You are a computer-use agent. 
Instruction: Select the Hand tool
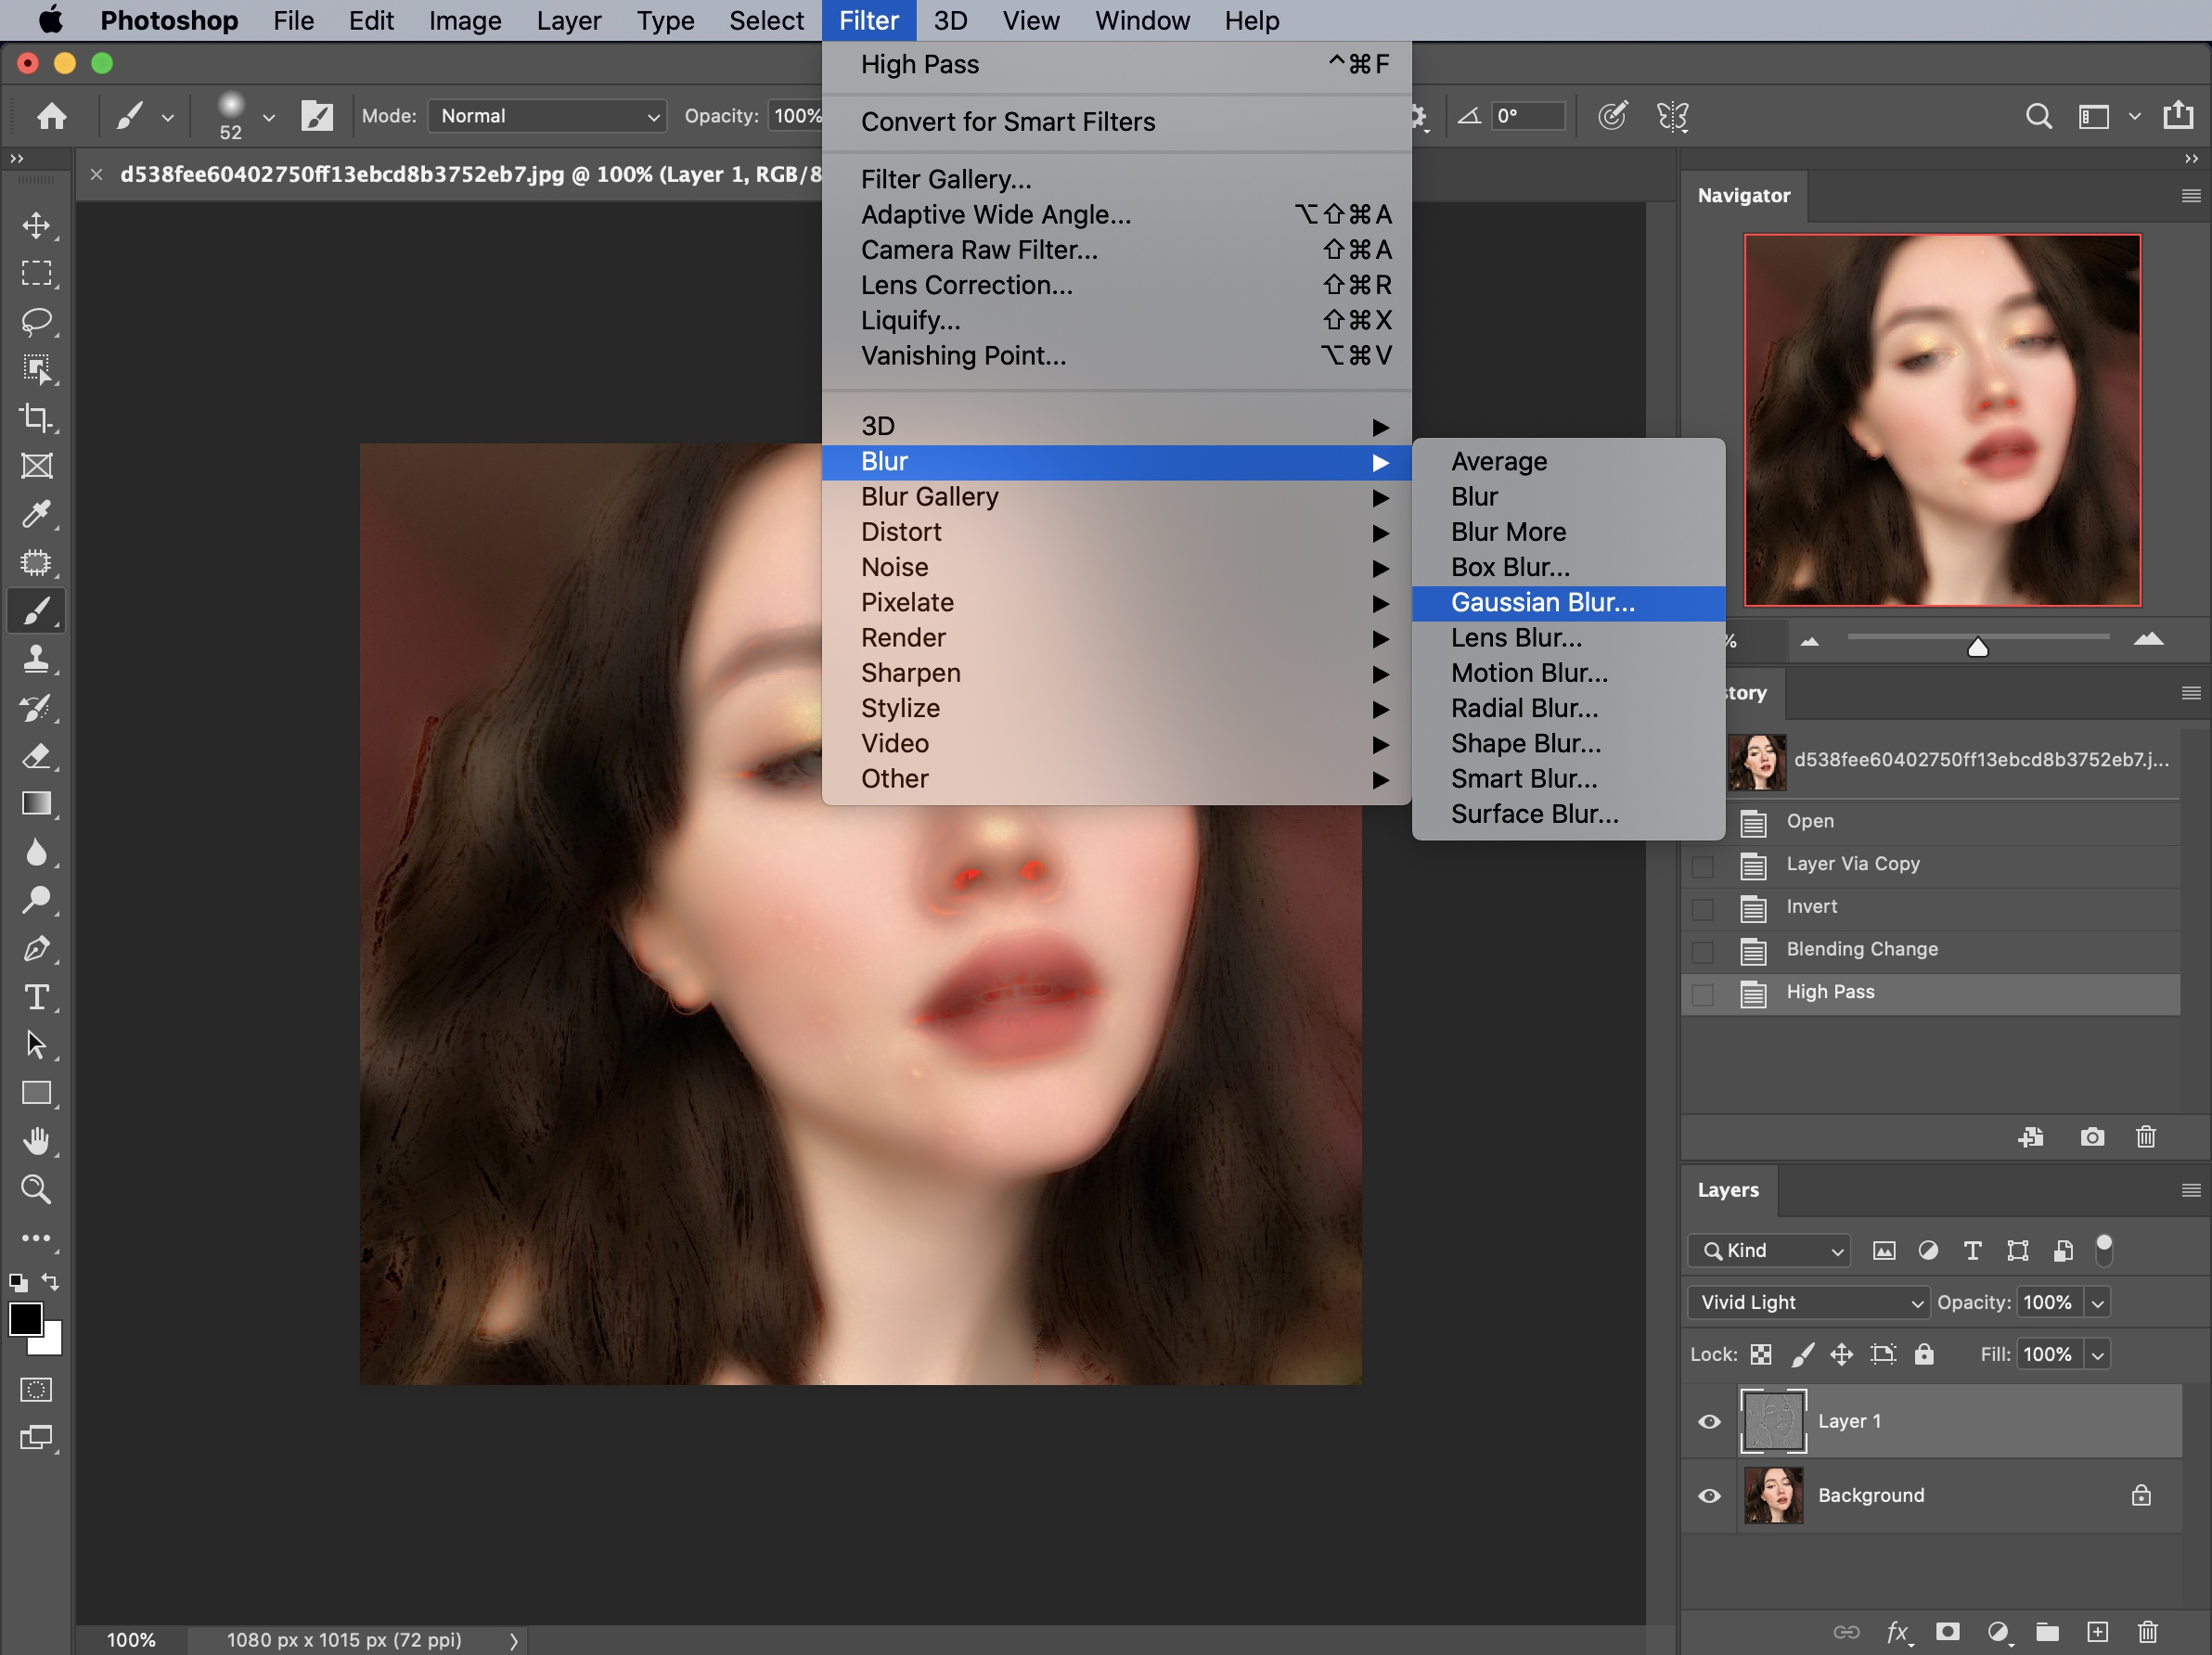37,1141
